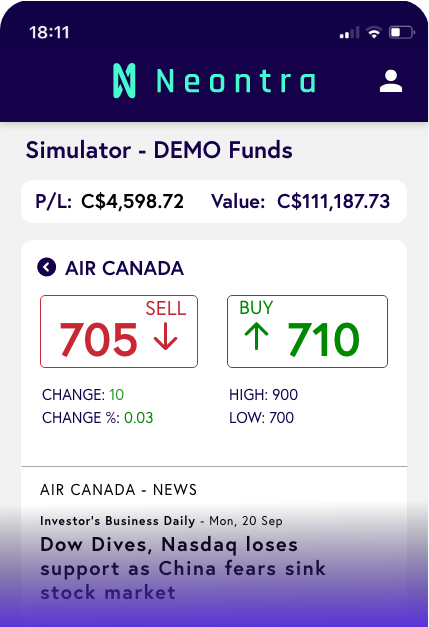
Task: Tap the Wi-Fi status icon
Action: [x=374, y=32]
